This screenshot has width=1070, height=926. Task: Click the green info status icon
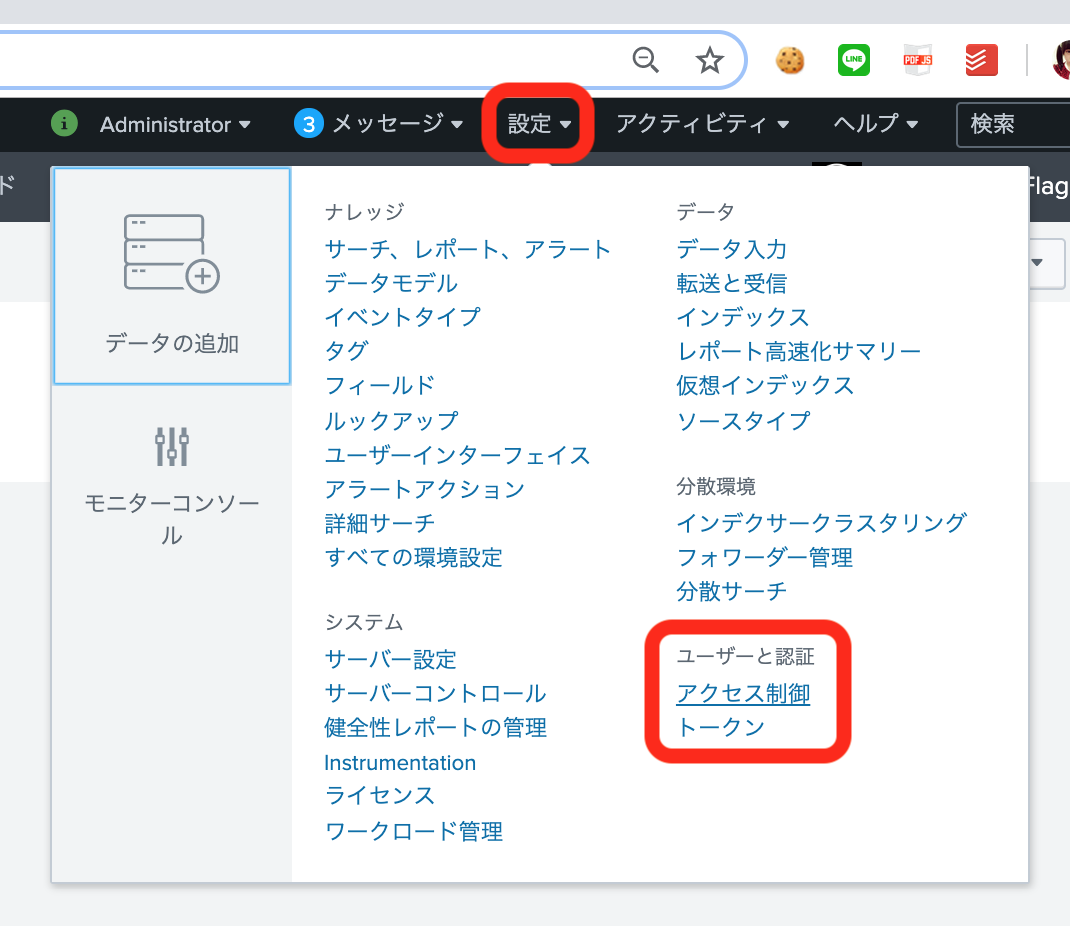tap(64, 124)
